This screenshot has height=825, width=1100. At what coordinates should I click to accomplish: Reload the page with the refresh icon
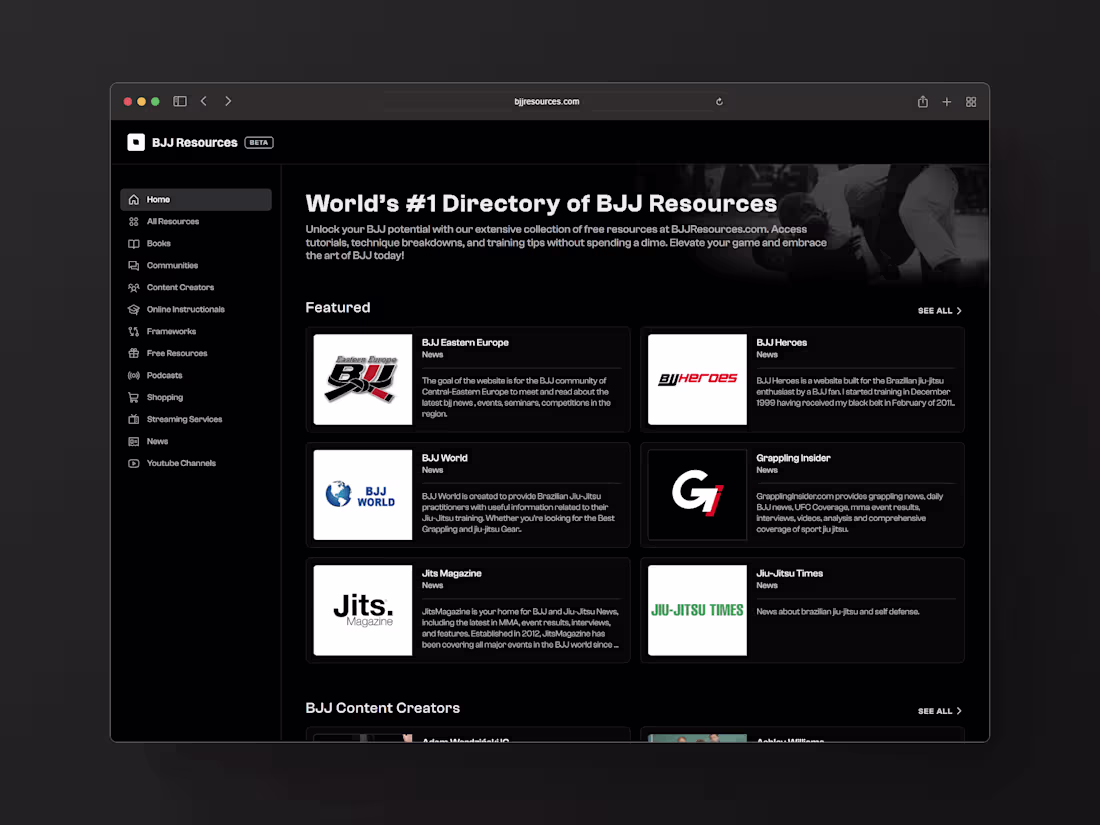click(x=719, y=101)
